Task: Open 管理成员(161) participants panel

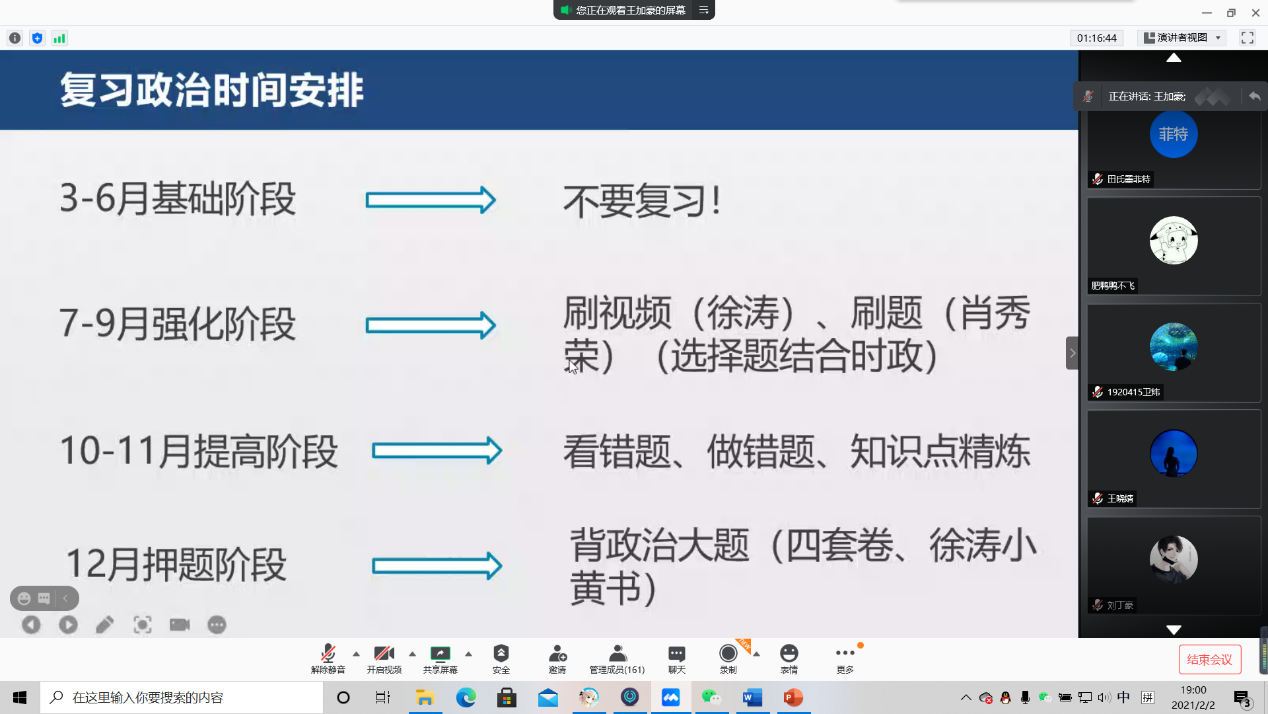Action: pos(617,654)
